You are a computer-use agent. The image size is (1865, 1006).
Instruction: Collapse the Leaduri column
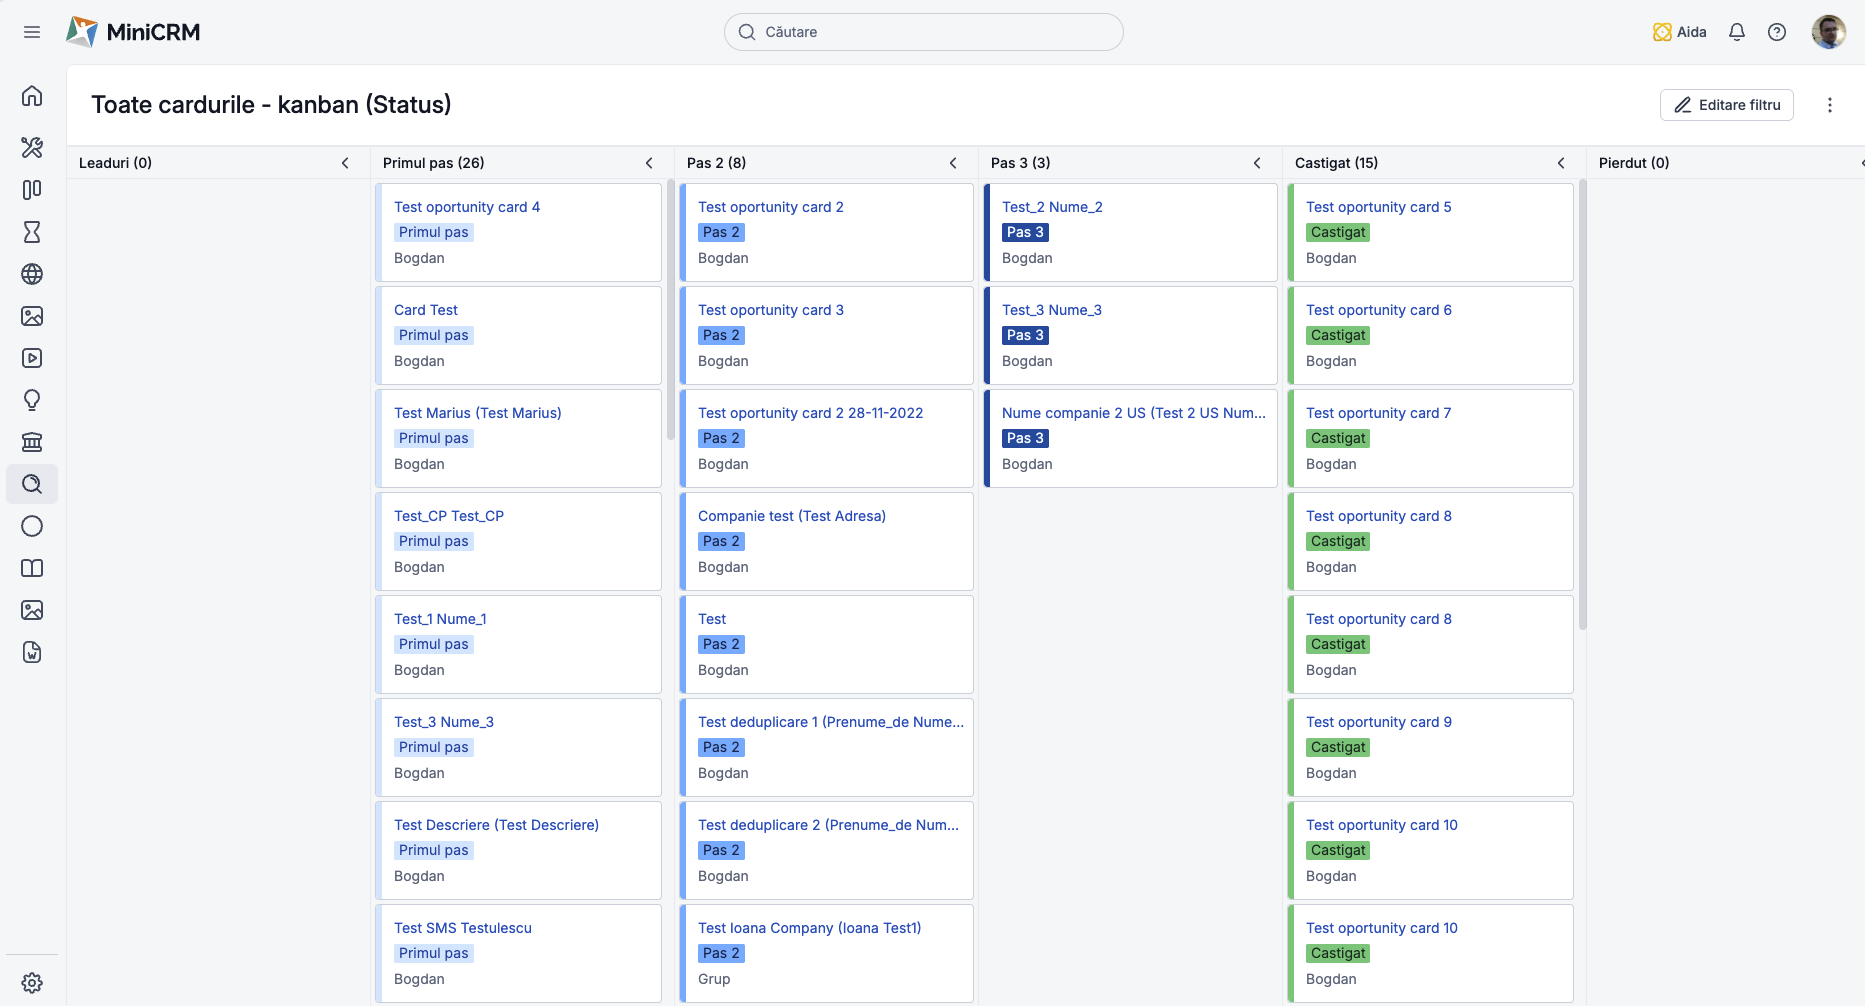[x=345, y=163]
